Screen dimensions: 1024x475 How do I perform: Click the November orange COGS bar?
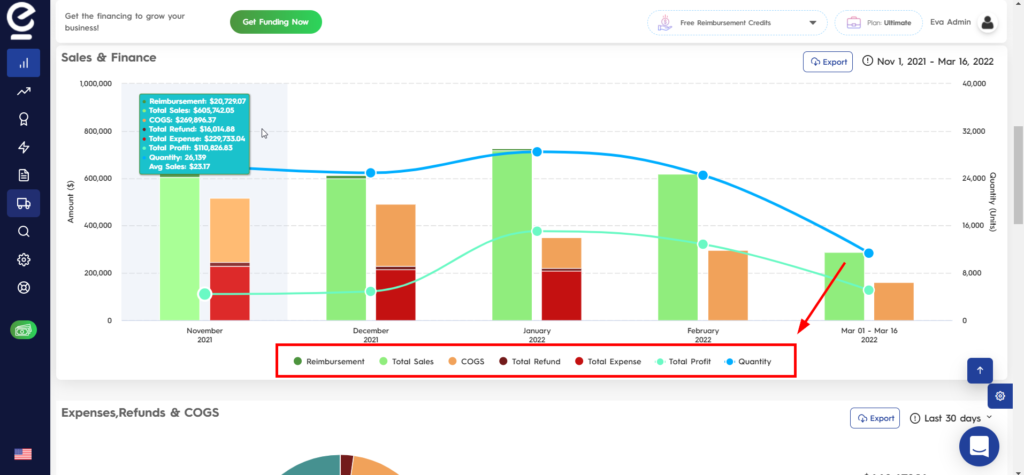point(230,231)
